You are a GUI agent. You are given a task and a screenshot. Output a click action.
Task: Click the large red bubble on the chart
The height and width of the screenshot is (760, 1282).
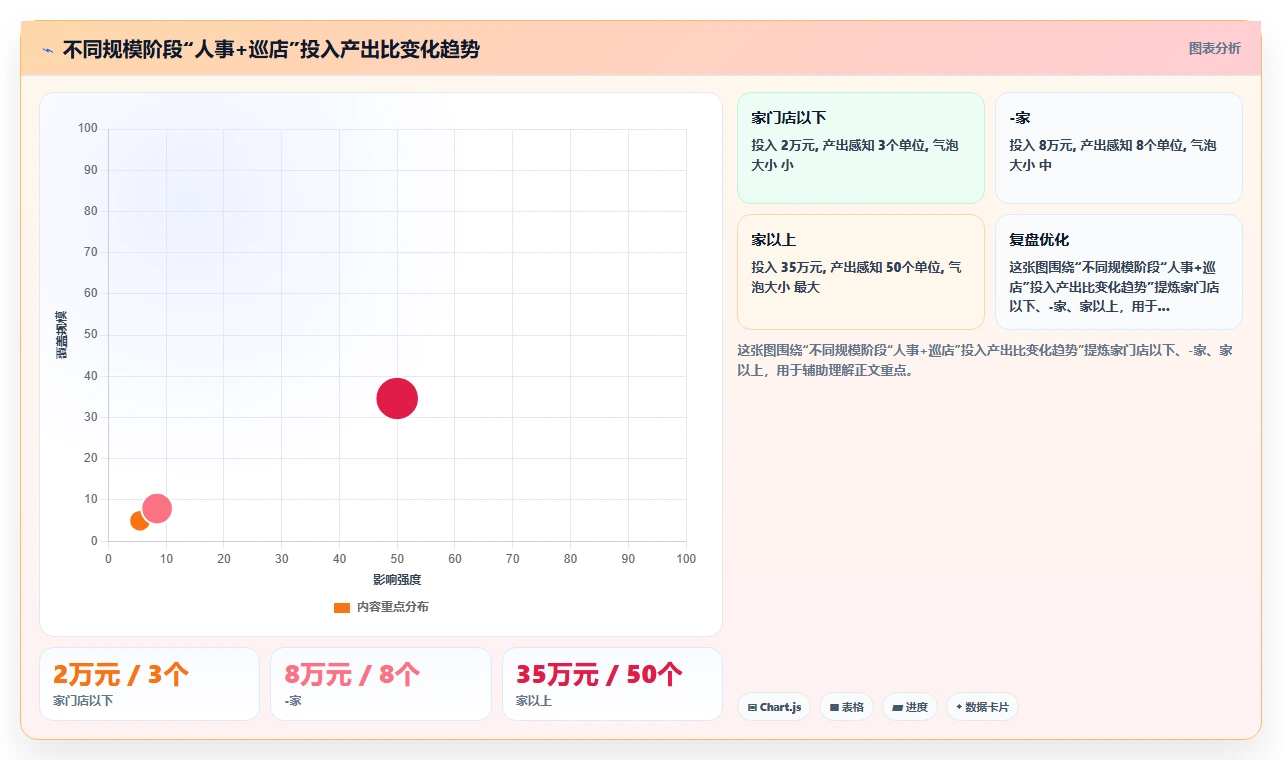coord(397,398)
